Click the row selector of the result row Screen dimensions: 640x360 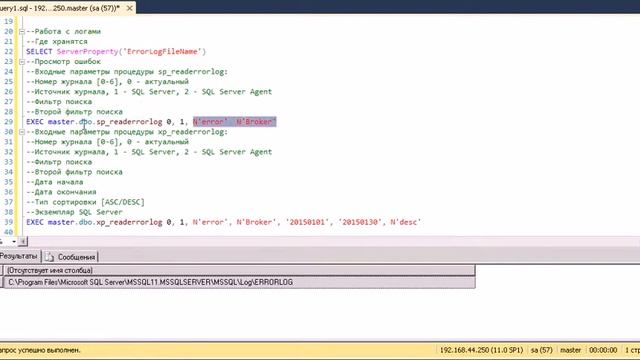[1, 282]
